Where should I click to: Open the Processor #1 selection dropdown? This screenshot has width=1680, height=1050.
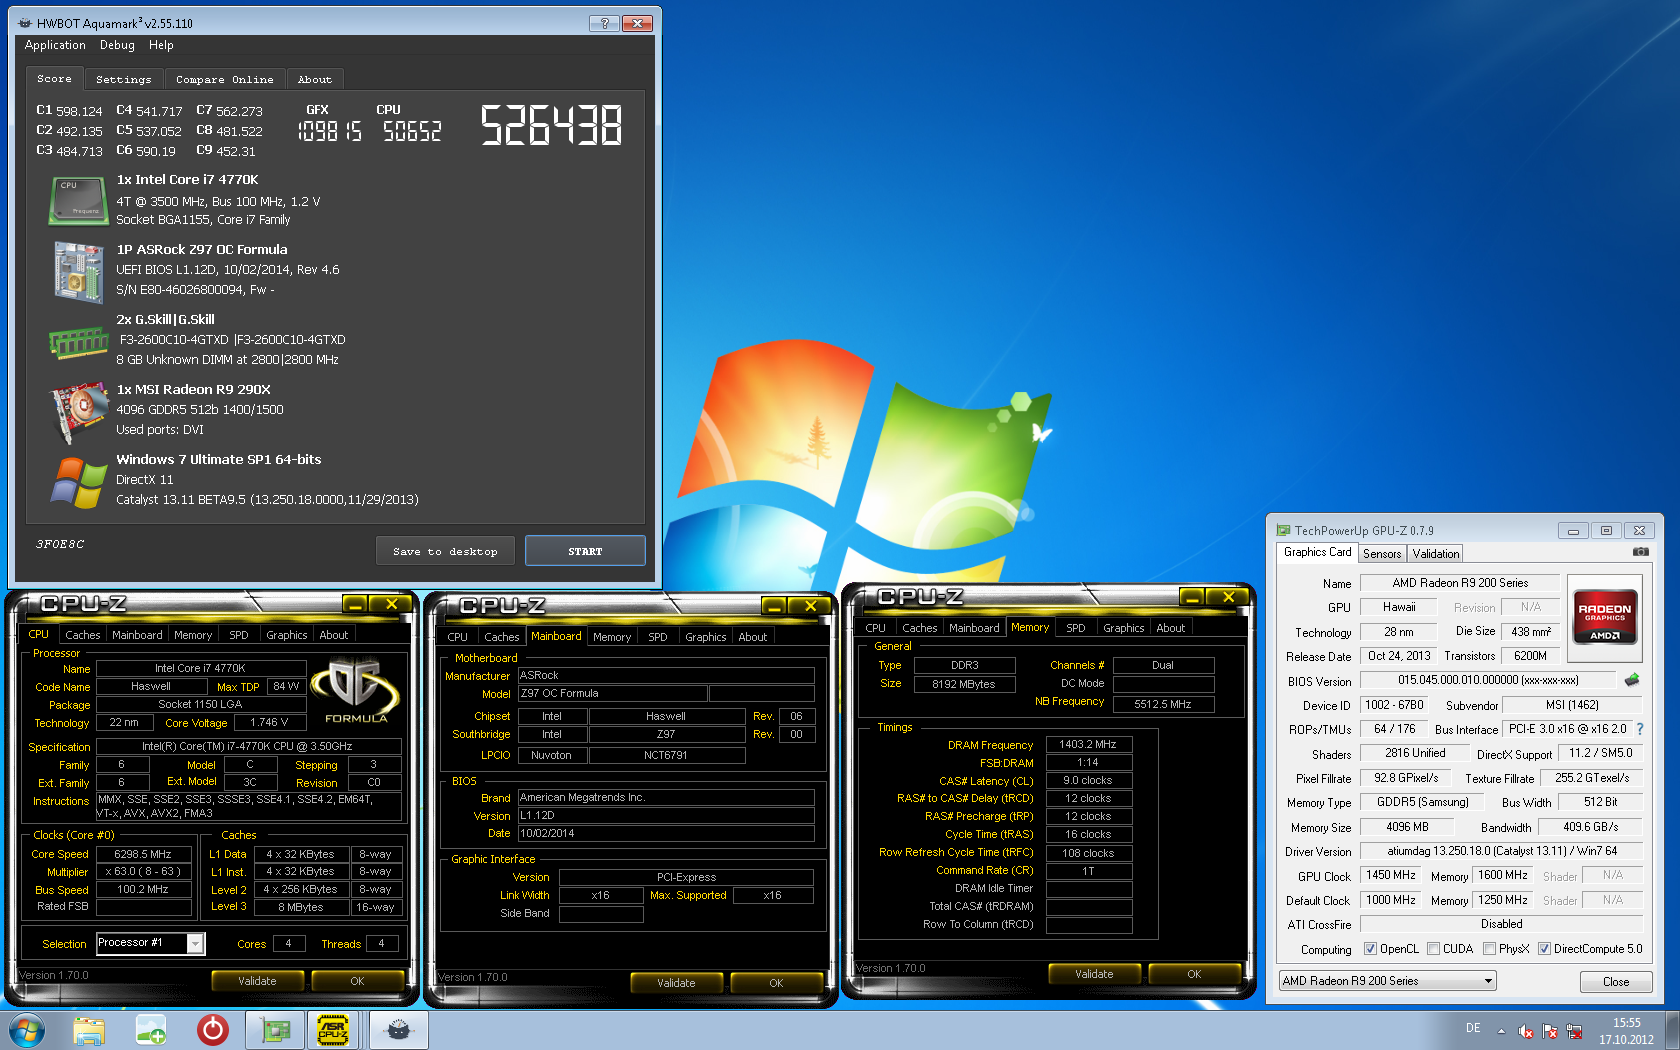click(196, 943)
